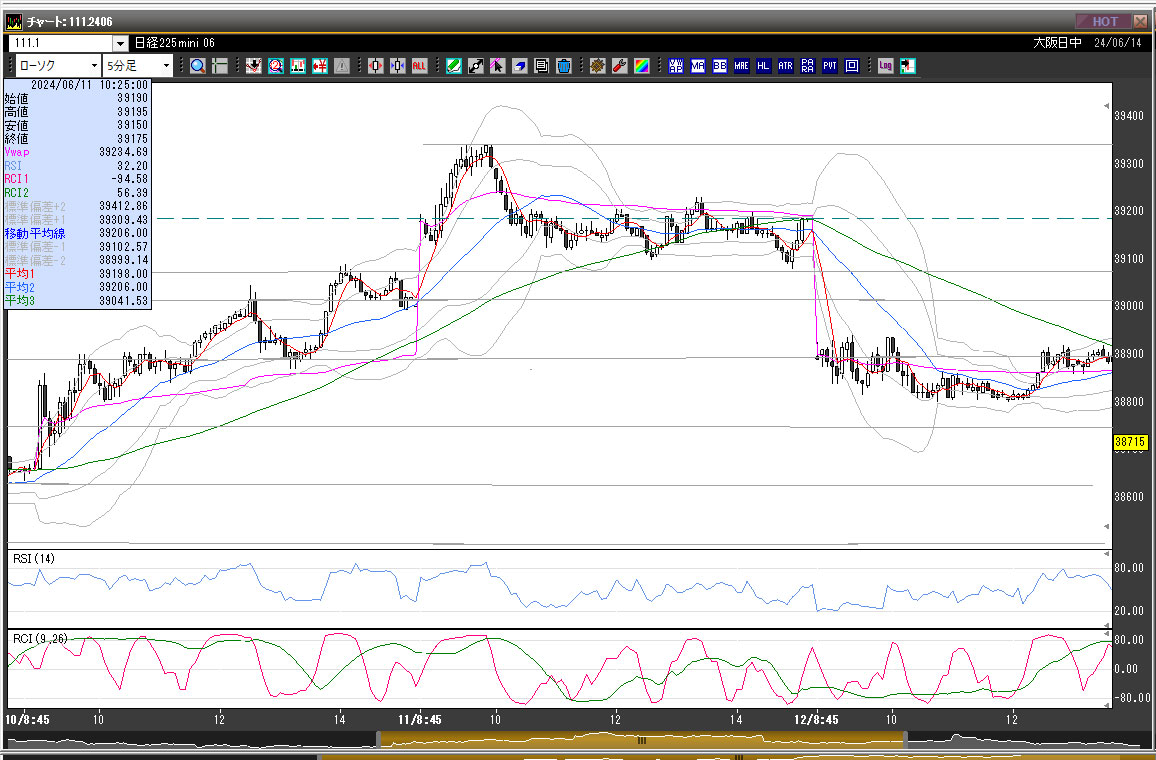Toggle the MAE envelope indicator
Screen dimensions: 1156x760
point(742,66)
